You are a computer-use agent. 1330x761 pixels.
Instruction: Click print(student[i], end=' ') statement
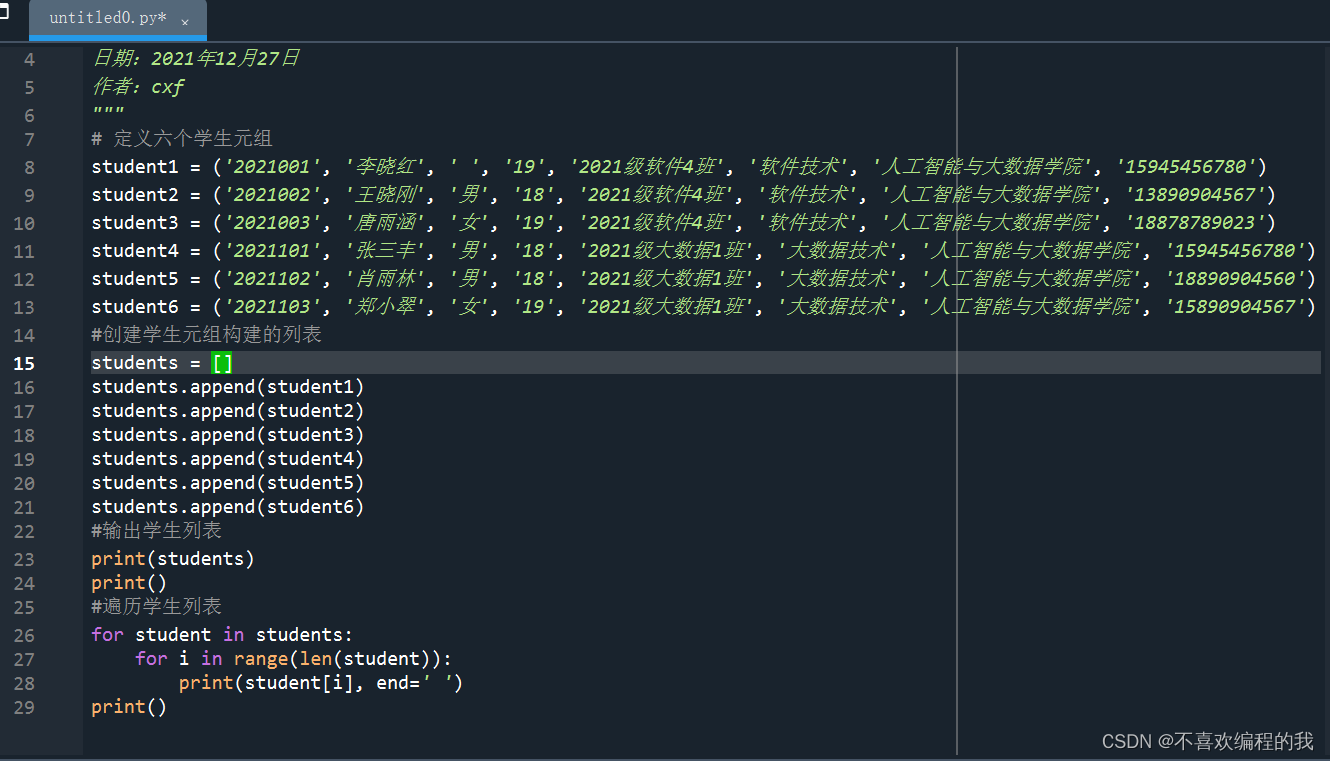click(321, 682)
